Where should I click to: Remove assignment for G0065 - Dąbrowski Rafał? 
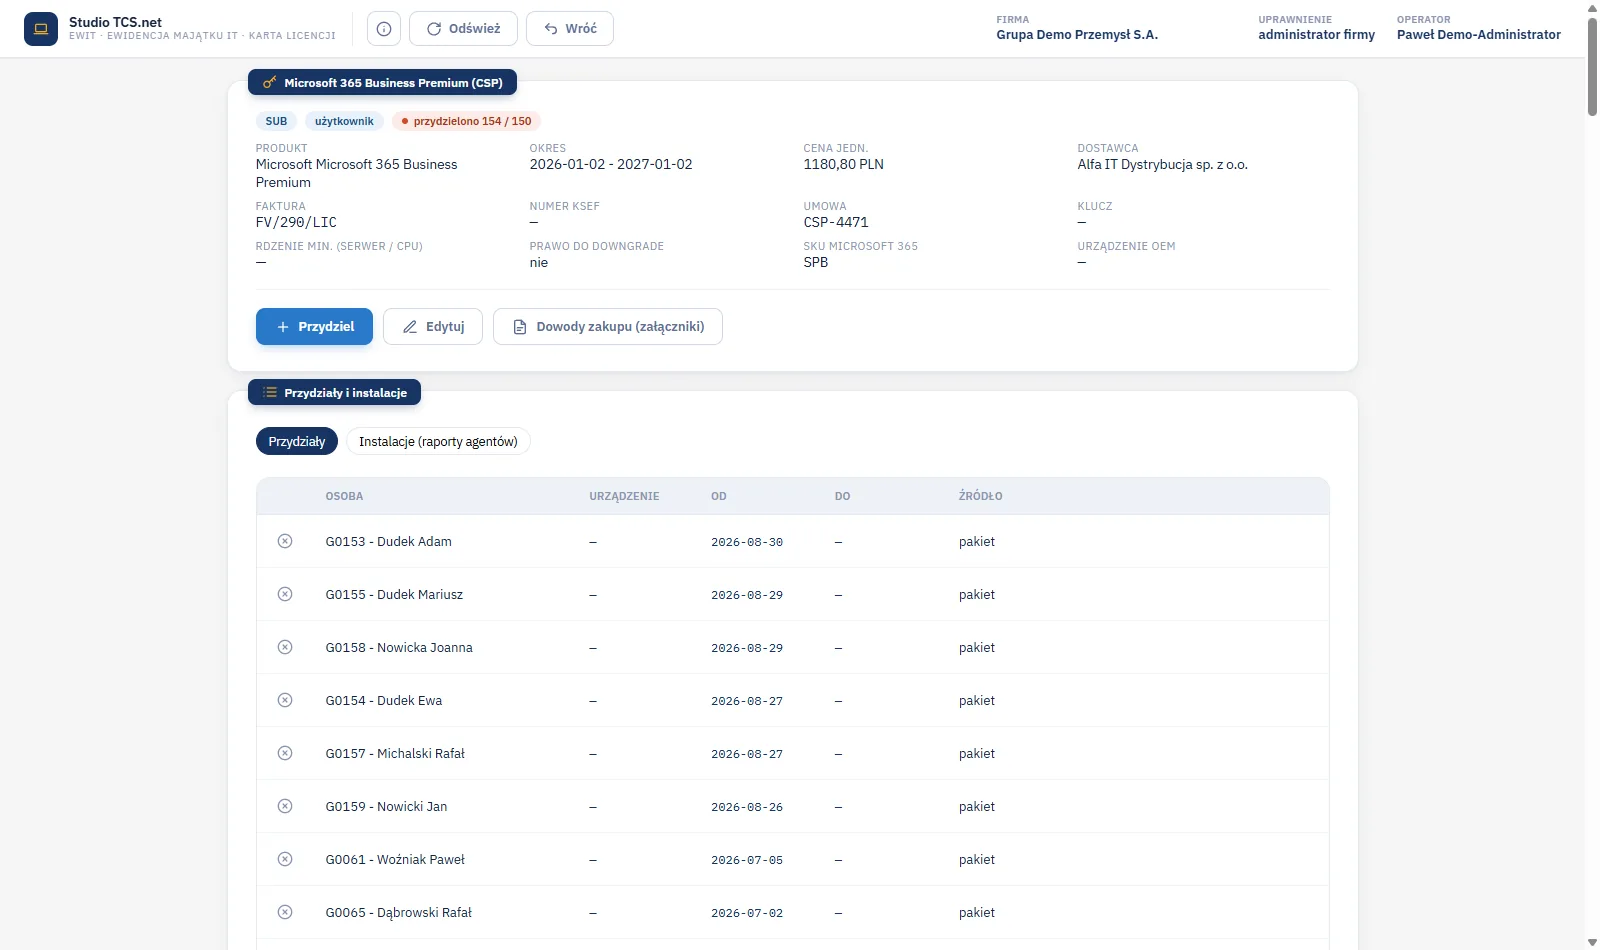point(285,912)
